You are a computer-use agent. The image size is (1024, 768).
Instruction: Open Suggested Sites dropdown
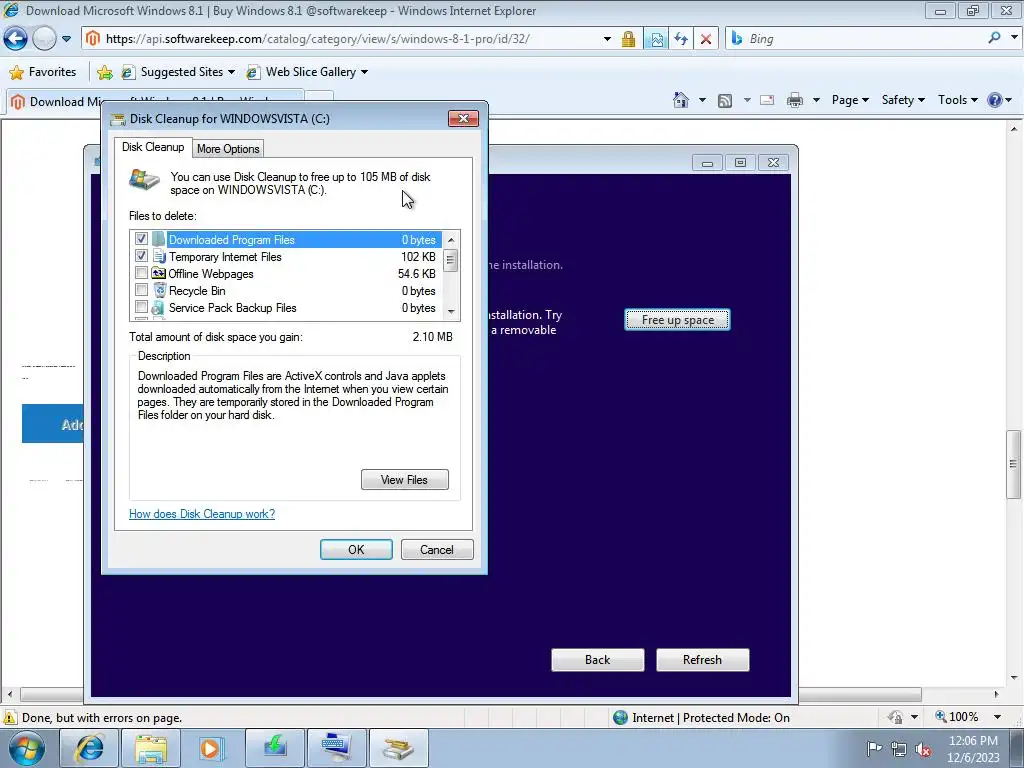(178, 72)
